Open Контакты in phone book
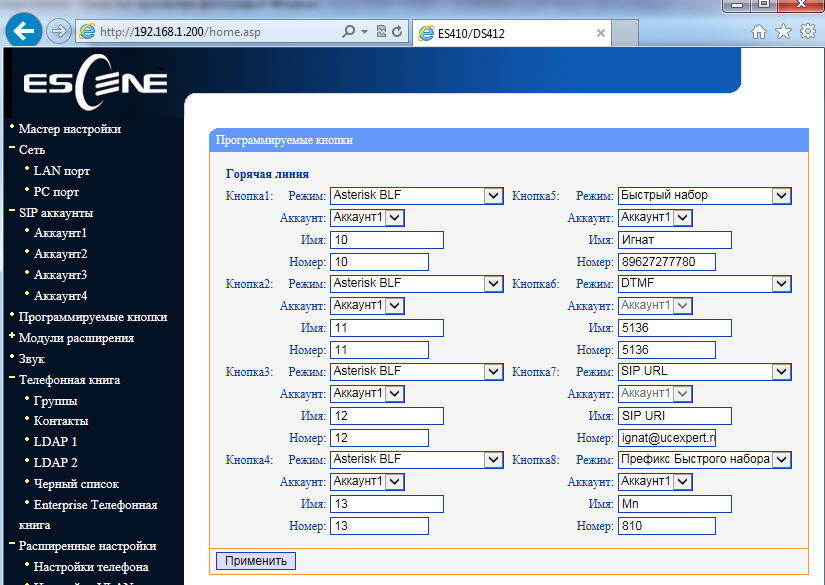This screenshot has height=585, width=825. pos(61,421)
